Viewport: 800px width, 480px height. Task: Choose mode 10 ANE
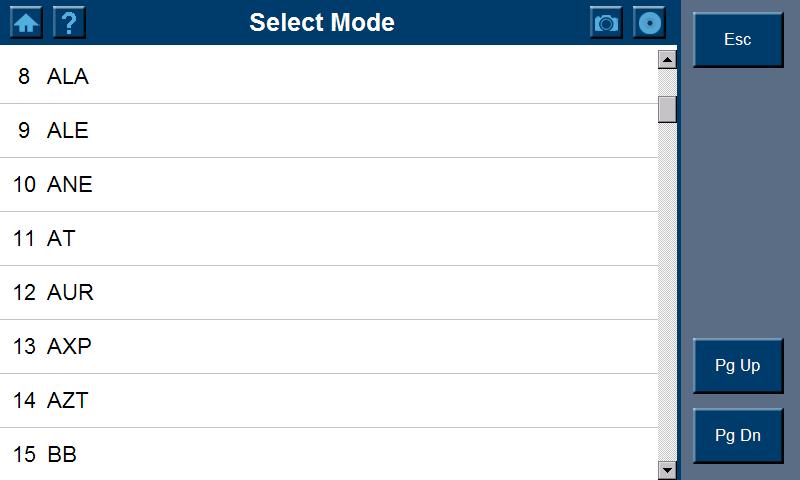point(328,184)
